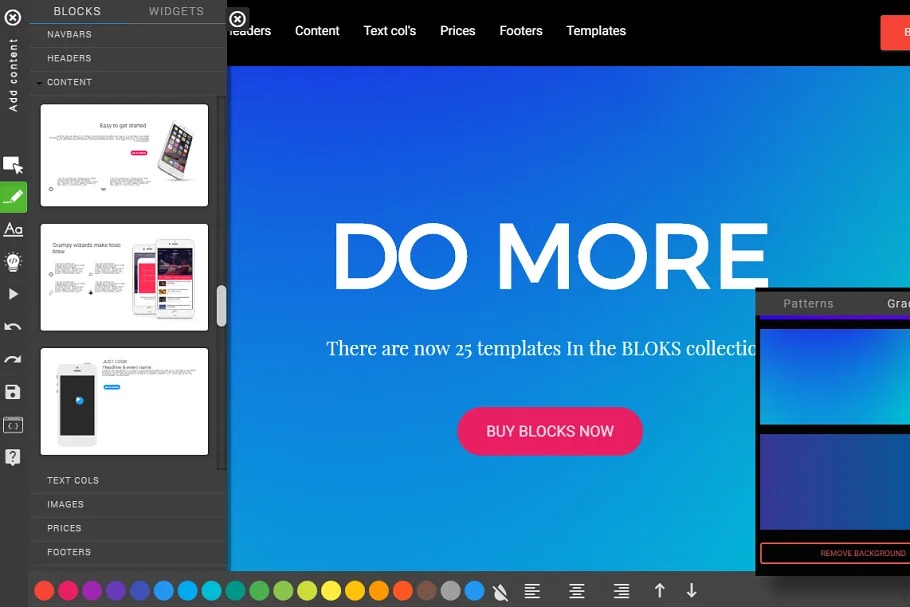Click the BUY BLOCKS NOW button
This screenshot has width=910, height=607.
(550, 431)
